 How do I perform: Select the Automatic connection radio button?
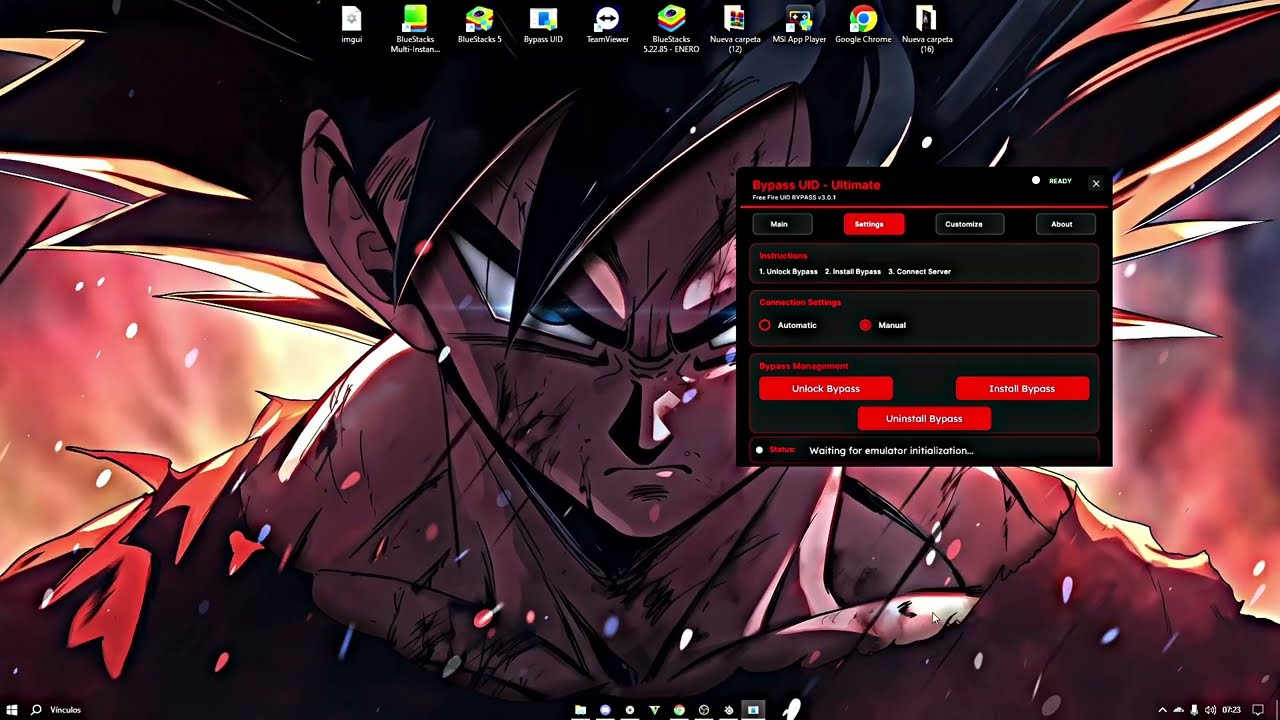coord(765,325)
